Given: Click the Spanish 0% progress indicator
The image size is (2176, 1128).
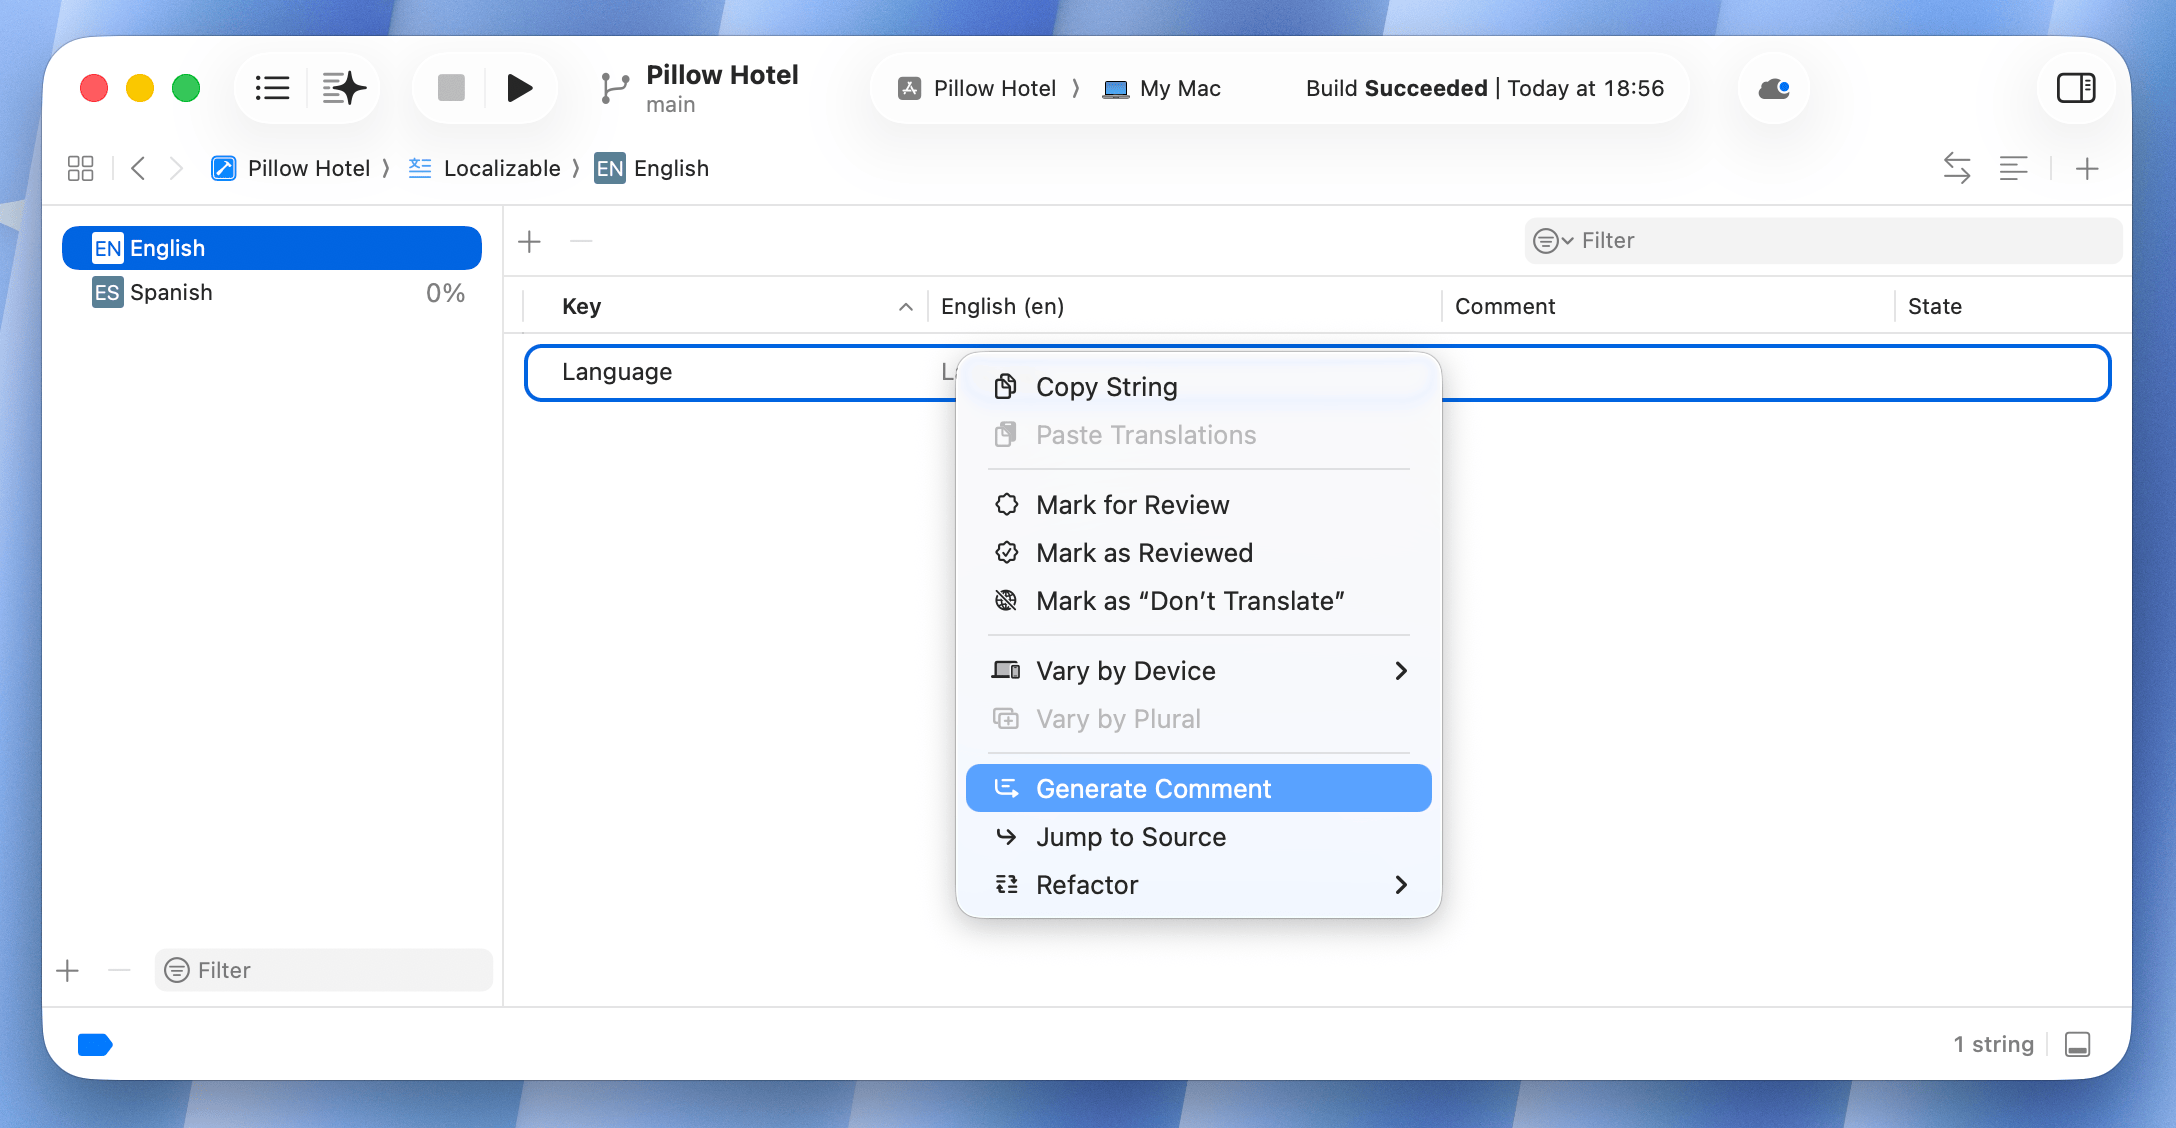Looking at the screenshot, I should [x=444, y=292].
